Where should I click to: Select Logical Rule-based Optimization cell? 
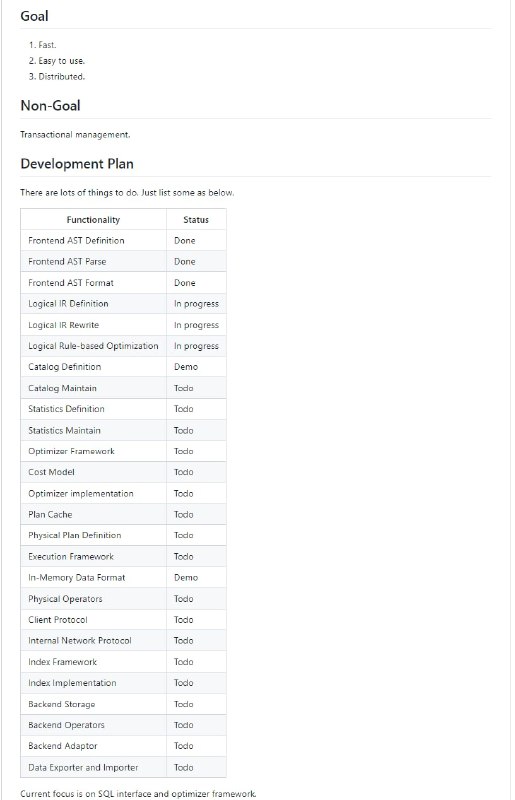[x=93, y=346]
